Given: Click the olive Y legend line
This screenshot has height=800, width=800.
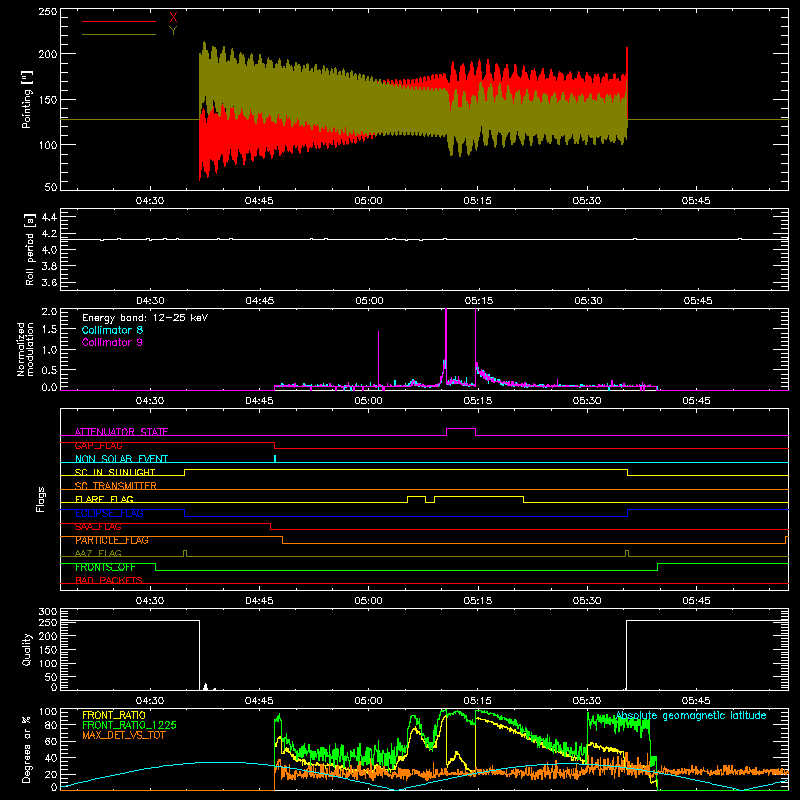Looking at the screenshot, I should coord(119,35).
